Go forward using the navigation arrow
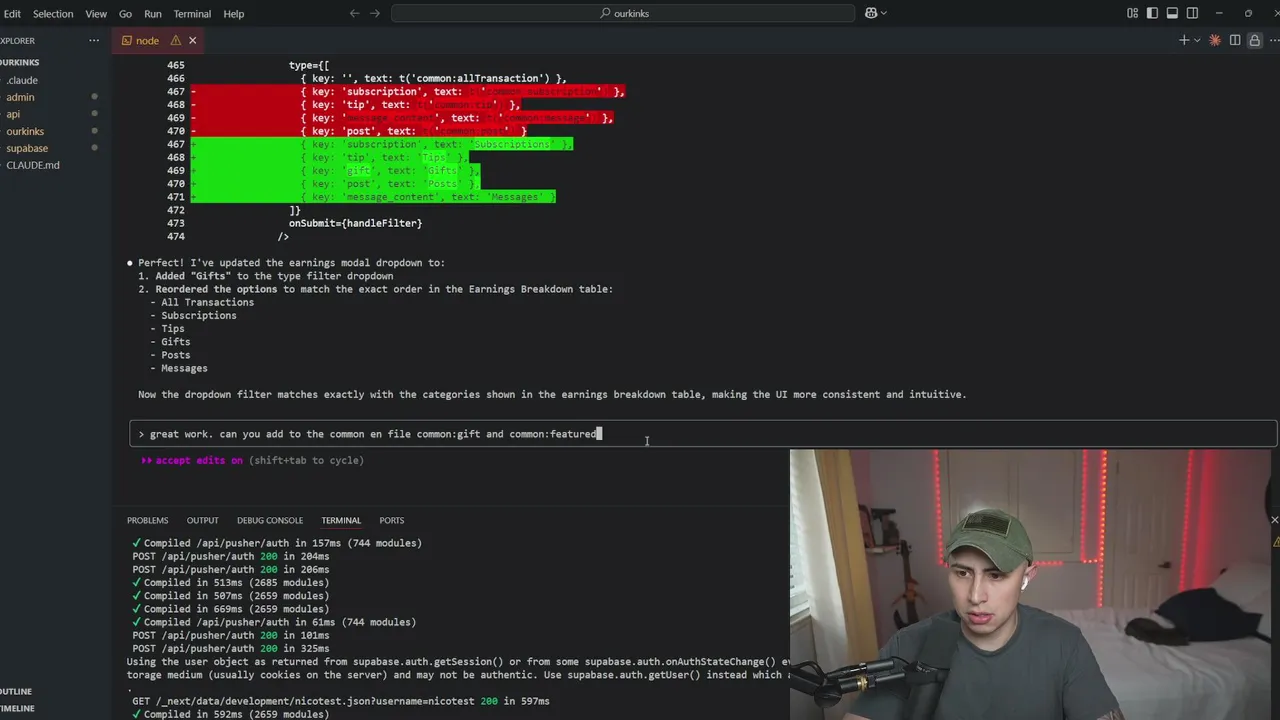 tap(376, 13)
